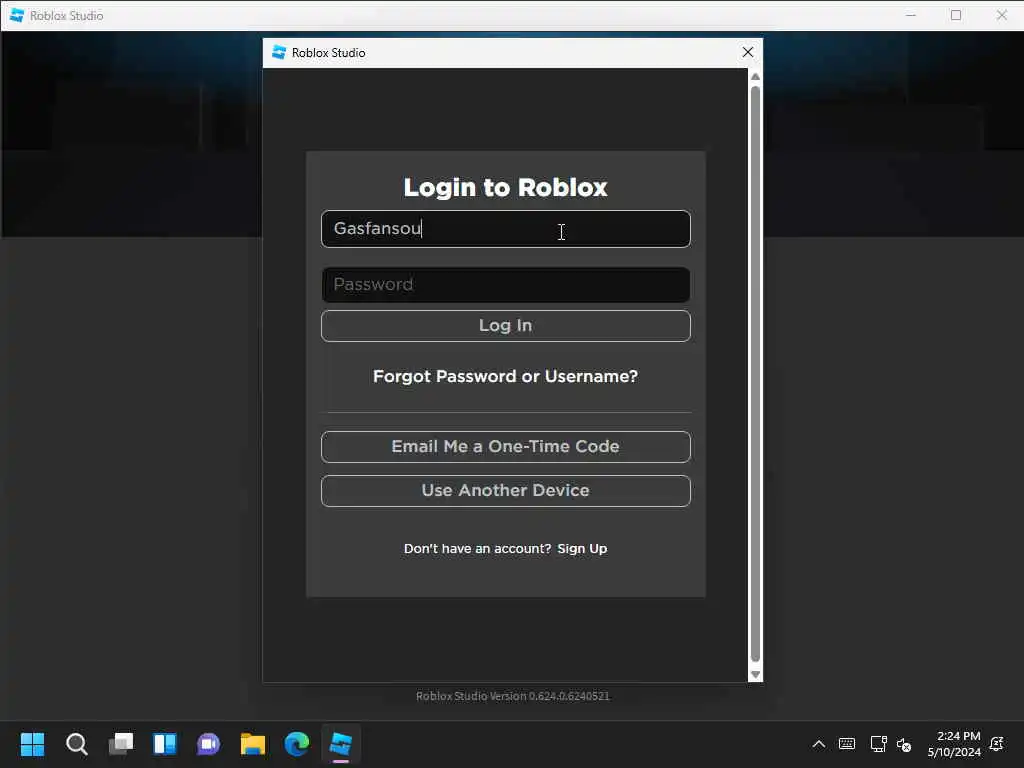
Task: Click the dialog scrollbar down arrow
Action: pos(756,675)
